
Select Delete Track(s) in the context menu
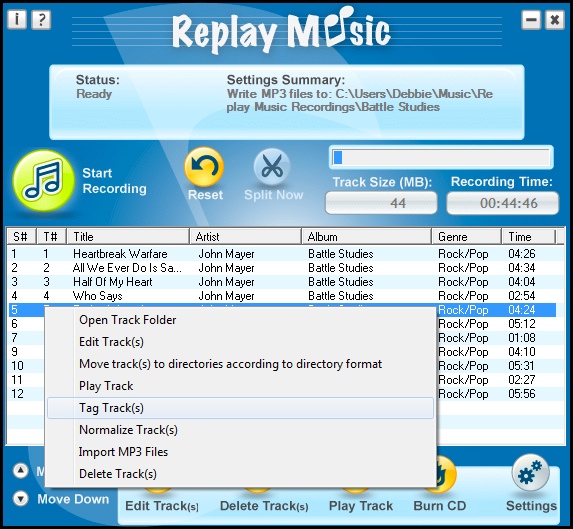[x=240, y=473]
